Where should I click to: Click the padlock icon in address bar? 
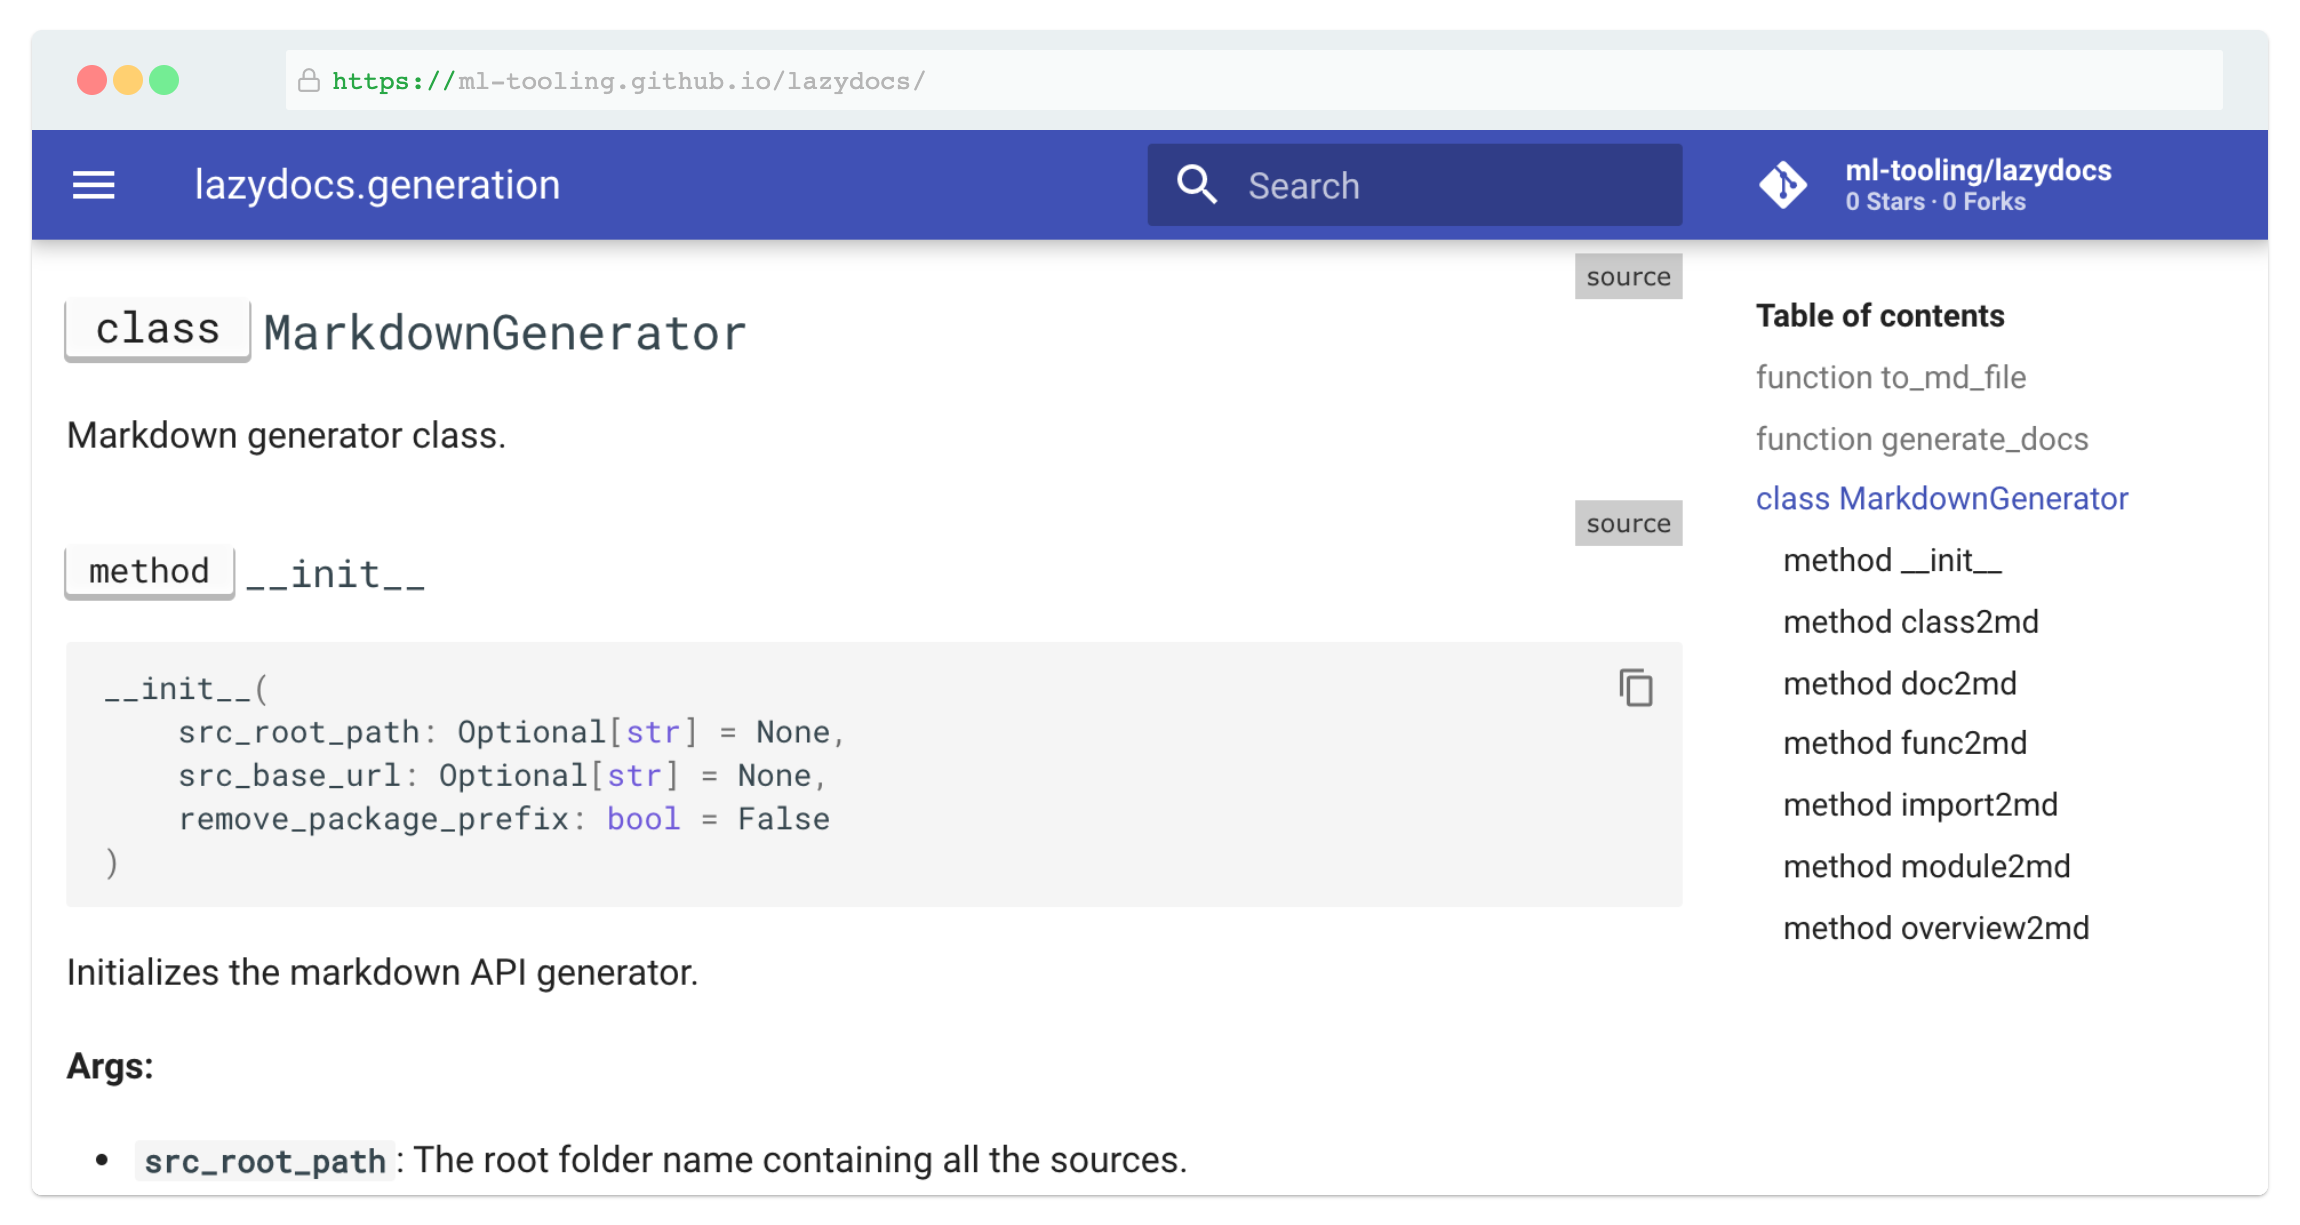(x=308, y=80)
